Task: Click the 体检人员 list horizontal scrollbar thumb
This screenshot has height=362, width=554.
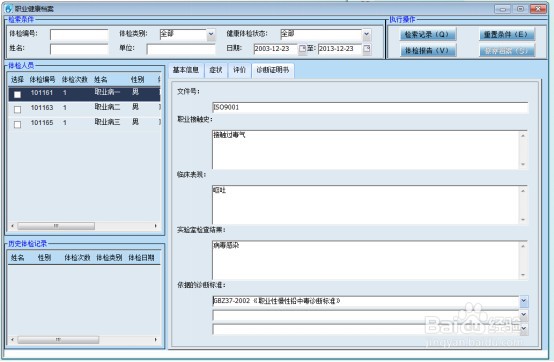Action: click(x=56, y=226)
